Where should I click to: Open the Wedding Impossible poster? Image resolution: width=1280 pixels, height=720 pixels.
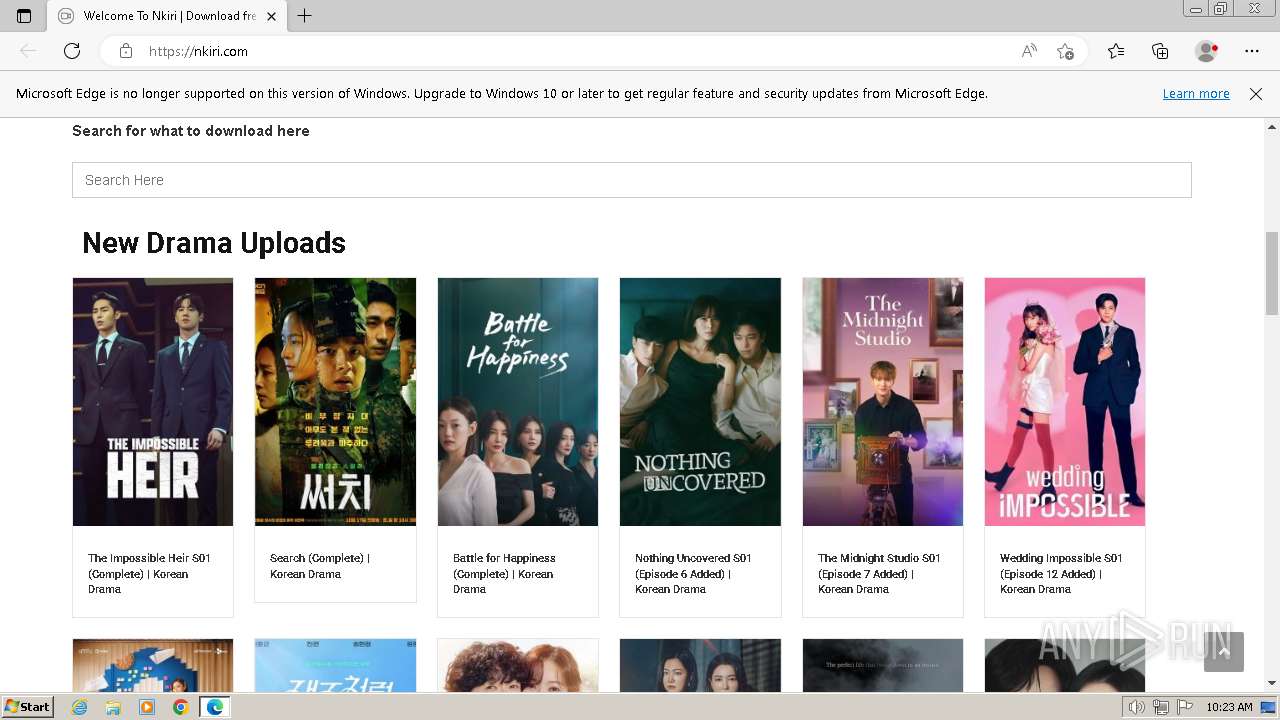click(1065, 402)
